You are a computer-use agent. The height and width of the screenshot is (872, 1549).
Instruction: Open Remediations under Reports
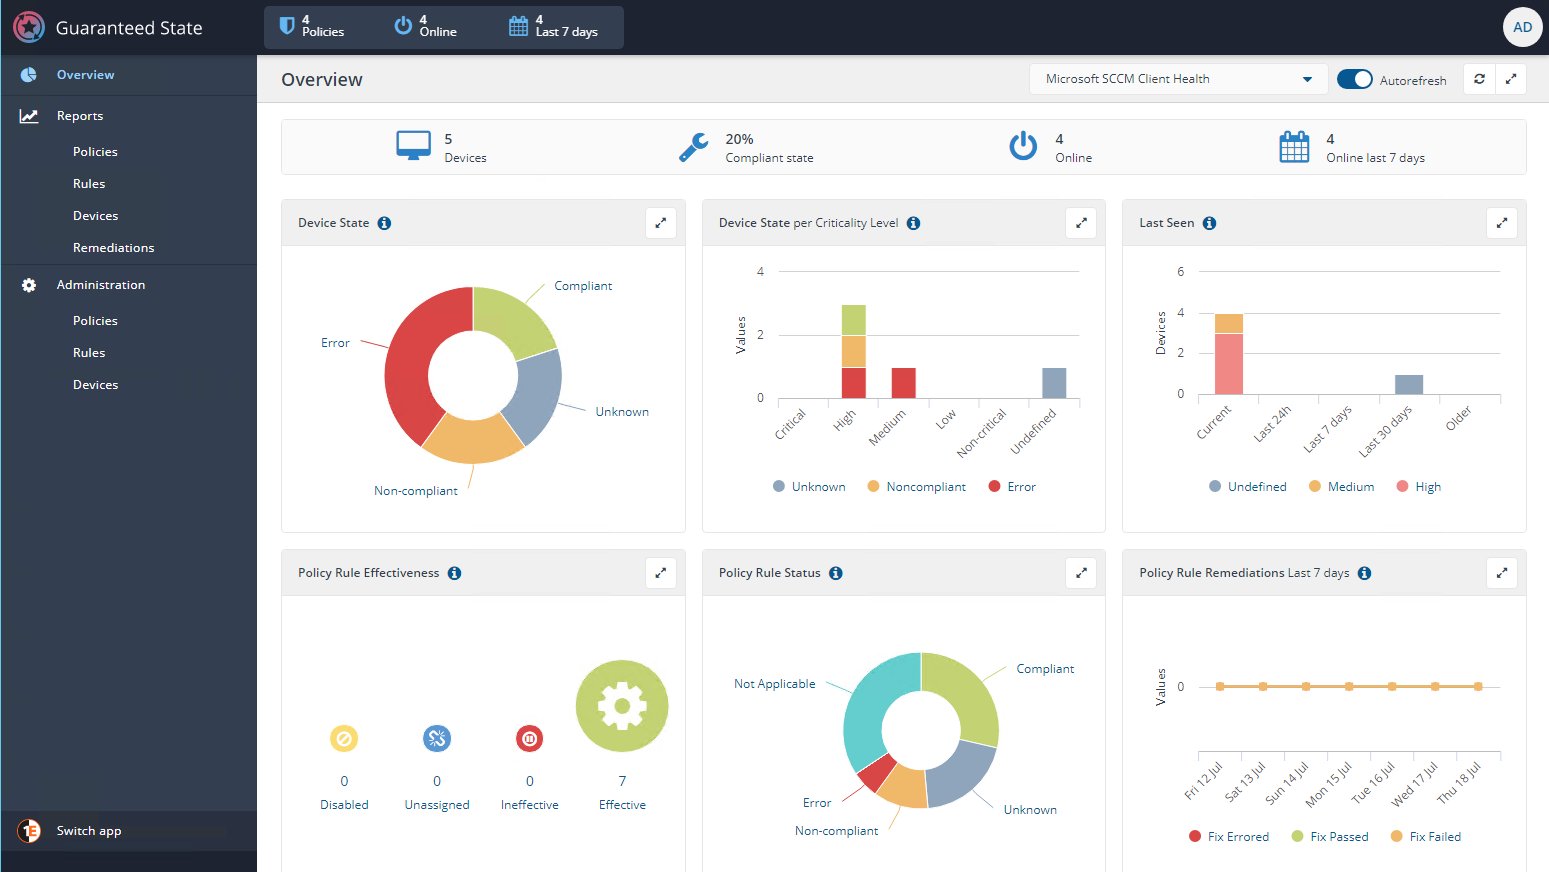(x=113, y=248)
